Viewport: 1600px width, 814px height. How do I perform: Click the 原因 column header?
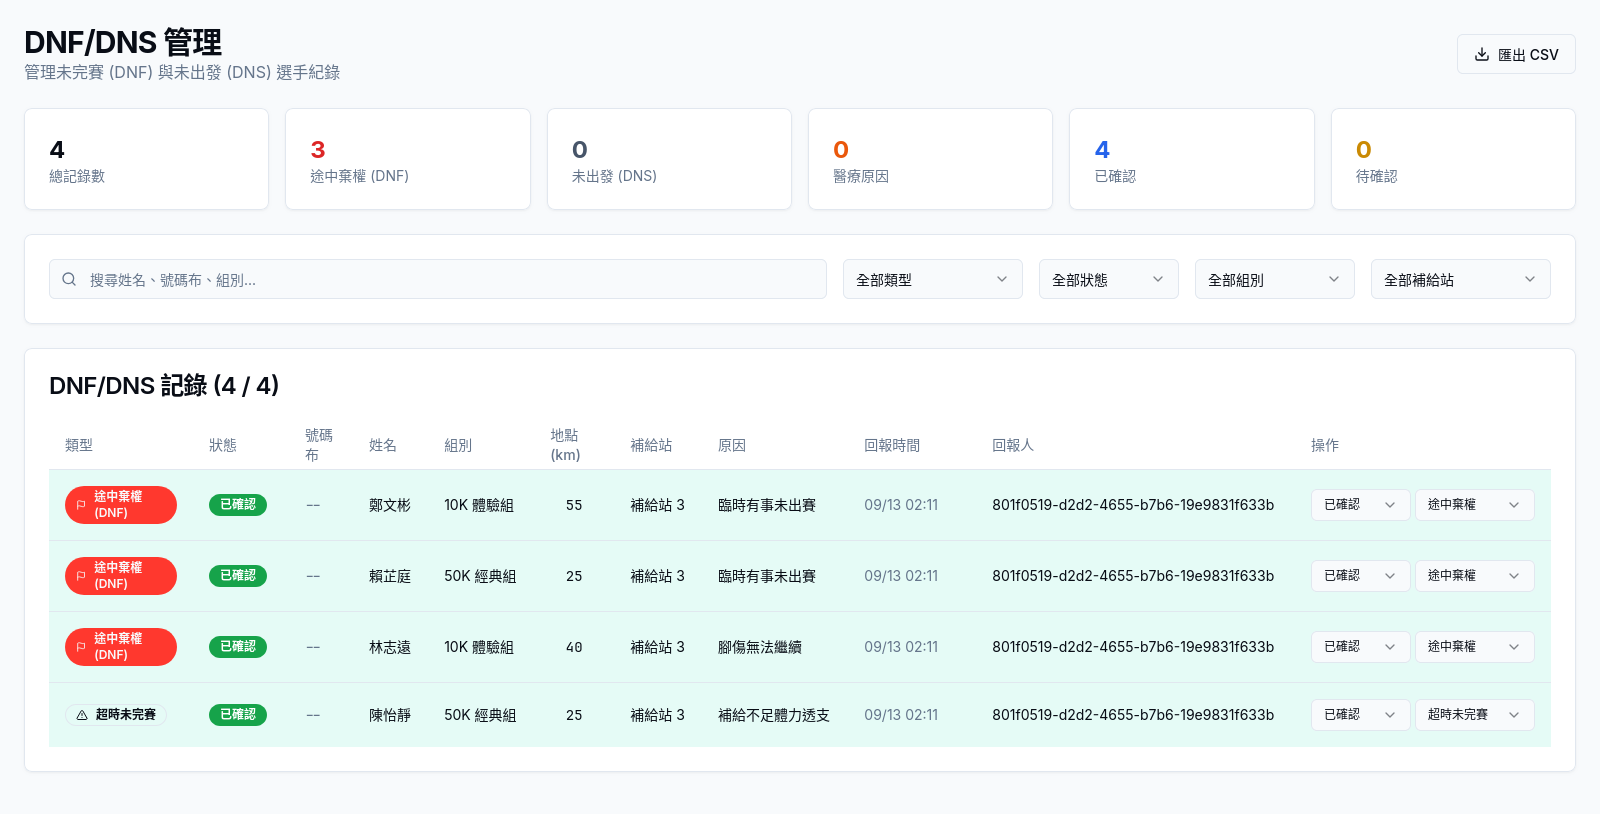[x=732, y=445]
